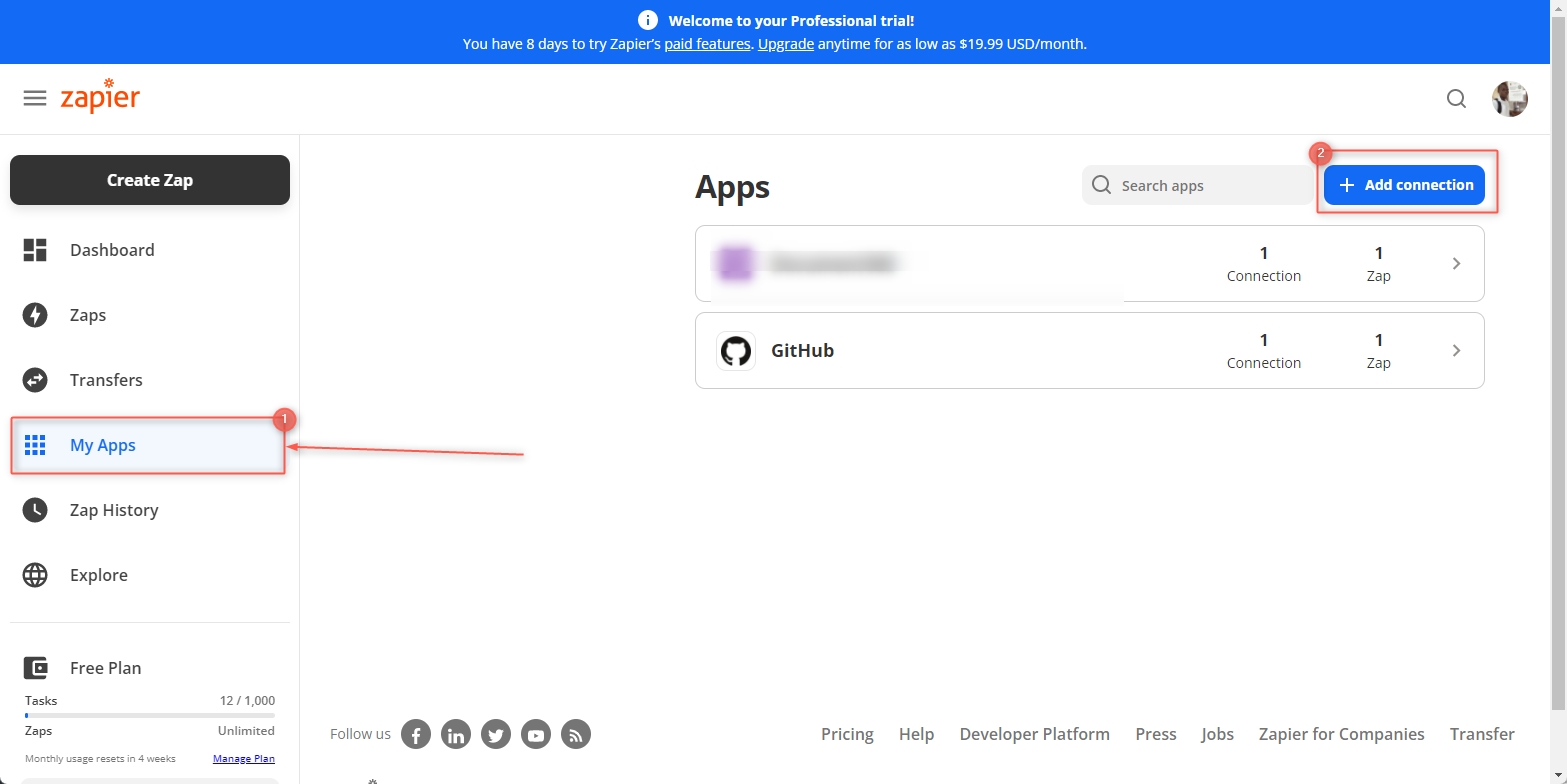Click the Manage Plan link

pyautogui.click(x=243, y=759)
